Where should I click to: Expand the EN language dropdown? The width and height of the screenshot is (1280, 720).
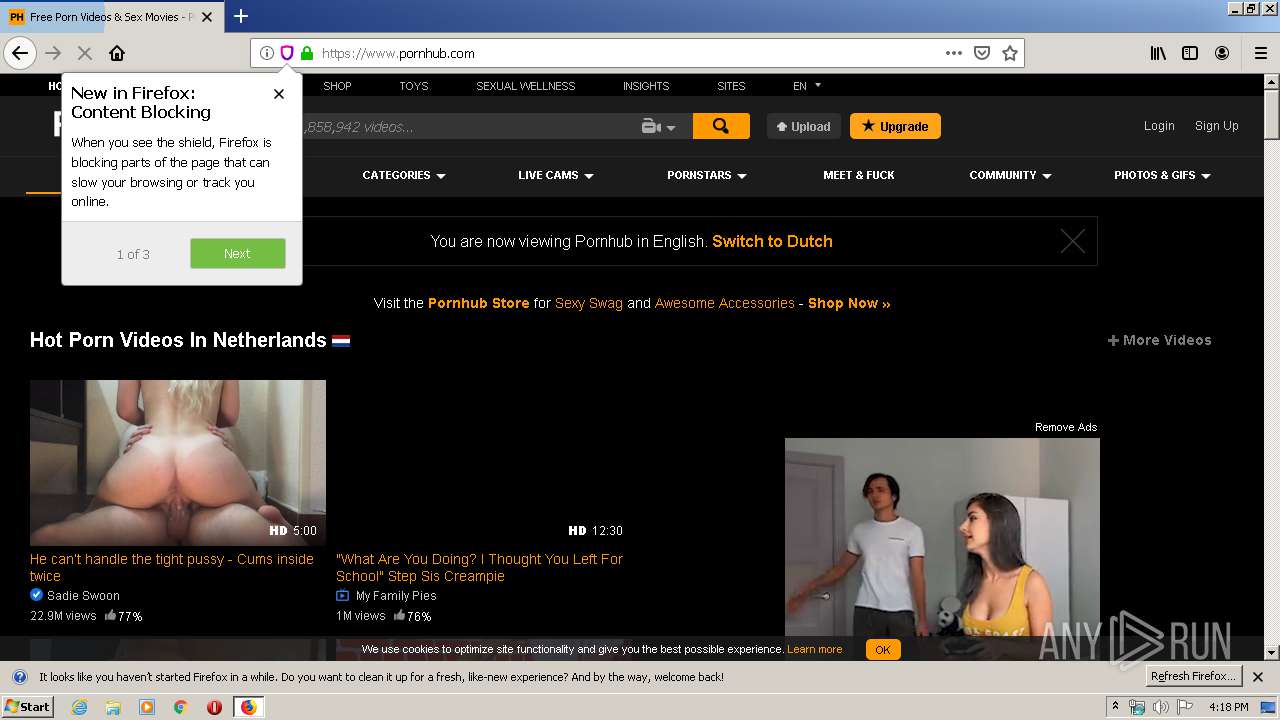coord(807,86)
